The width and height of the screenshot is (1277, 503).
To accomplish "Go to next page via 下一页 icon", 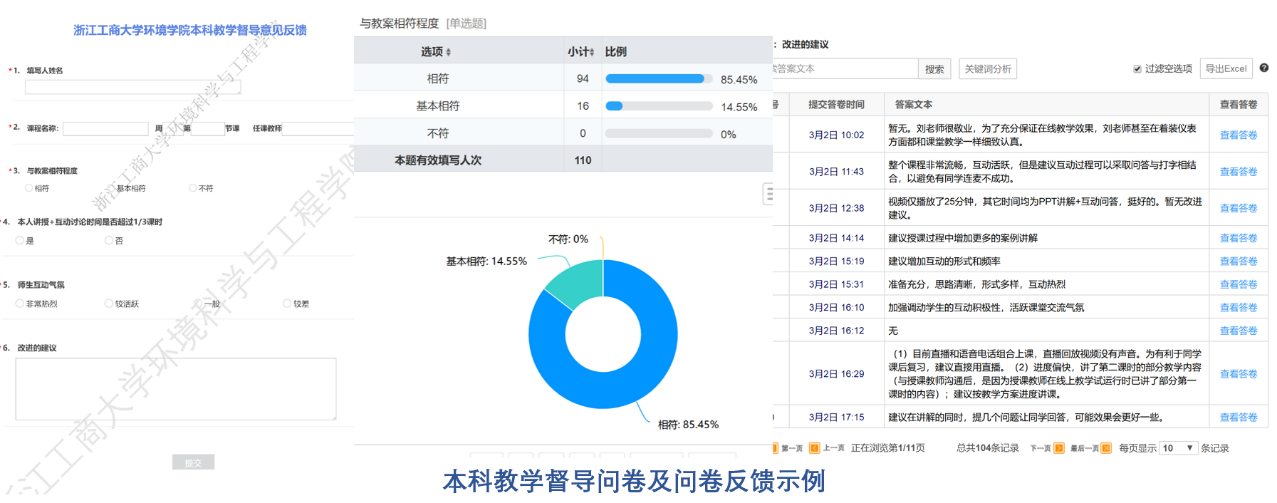I will click(1056, 448).
